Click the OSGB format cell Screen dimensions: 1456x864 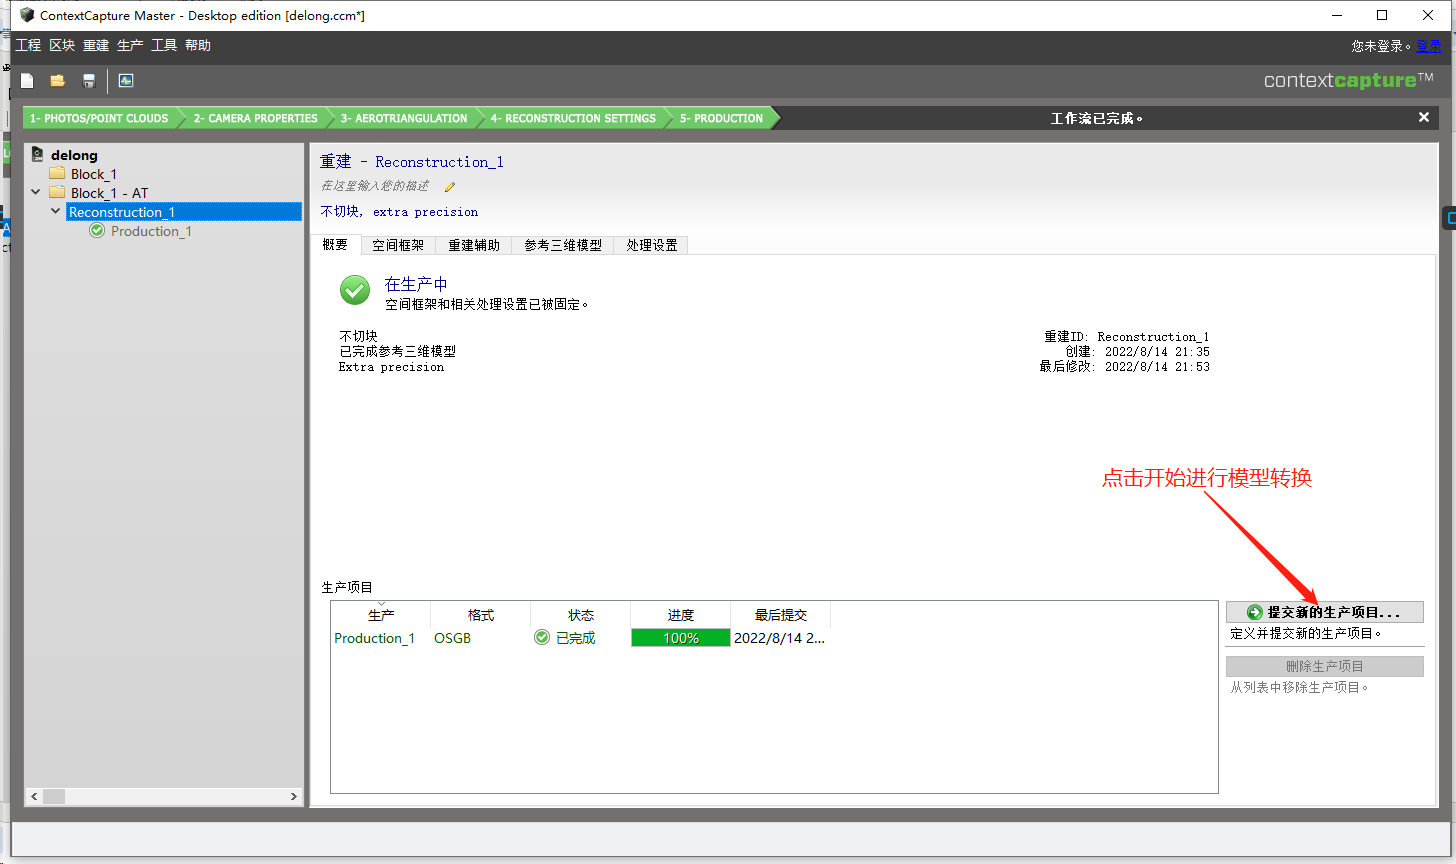[x=453, y=638]
